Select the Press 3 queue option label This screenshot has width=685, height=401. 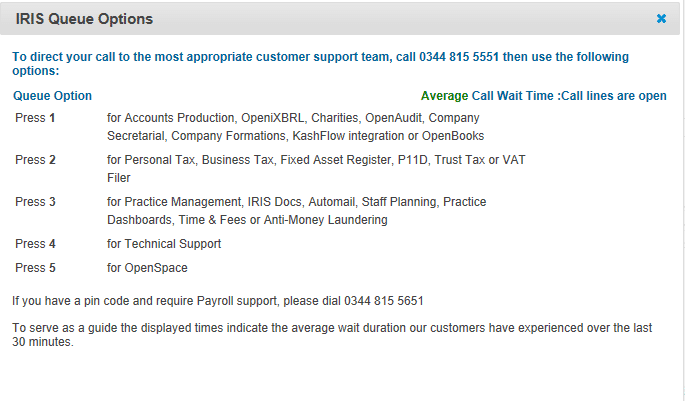point(35,202)
